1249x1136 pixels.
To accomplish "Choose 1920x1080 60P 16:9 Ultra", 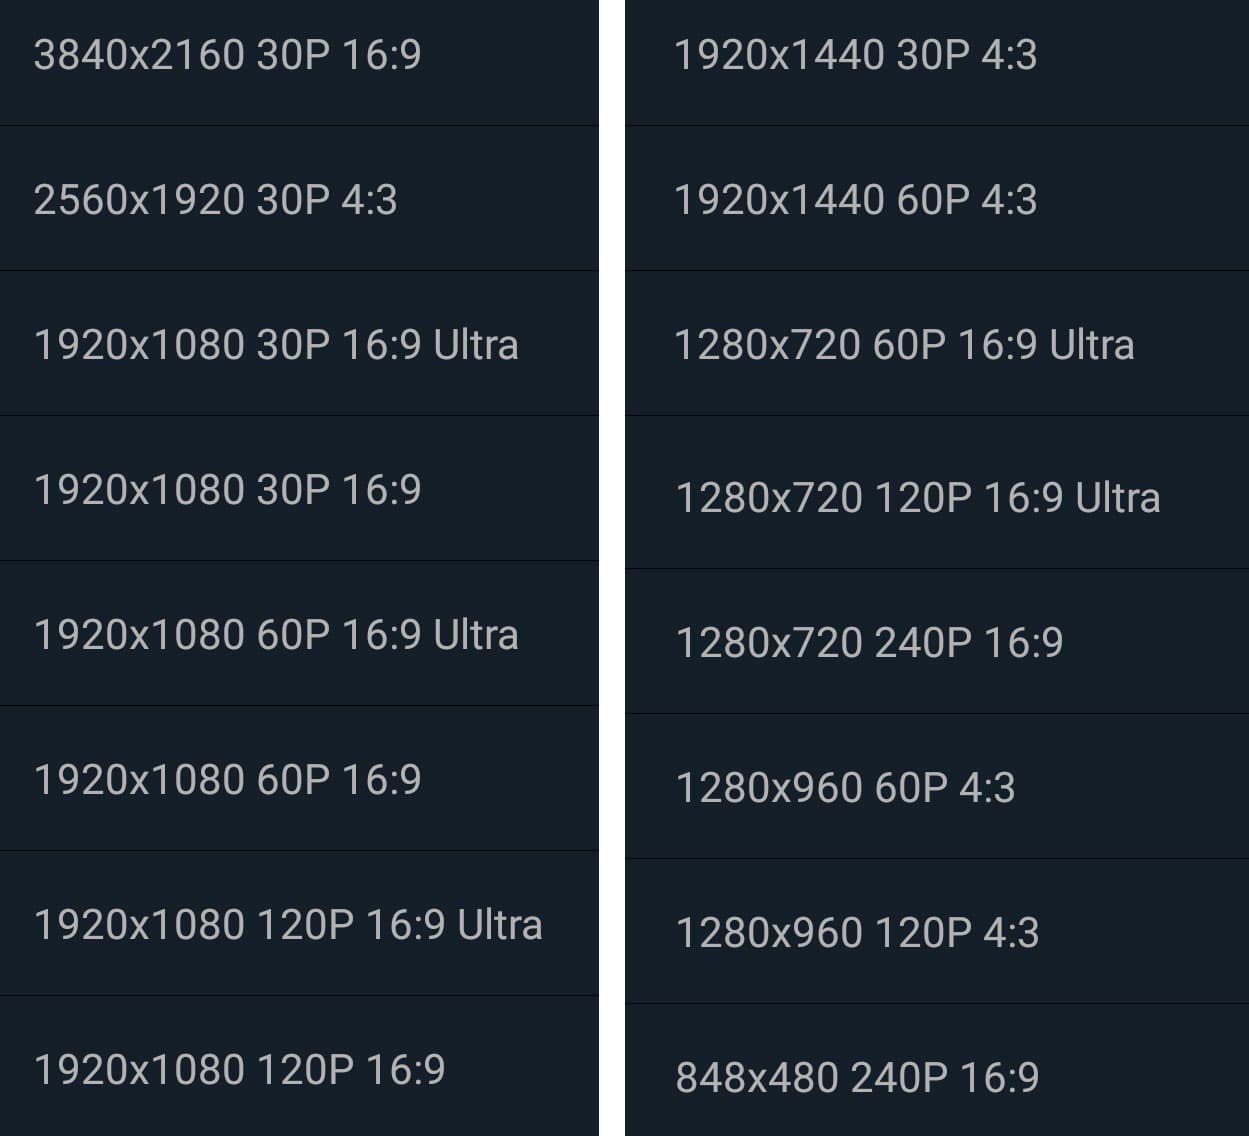I will tap(276, 635).
